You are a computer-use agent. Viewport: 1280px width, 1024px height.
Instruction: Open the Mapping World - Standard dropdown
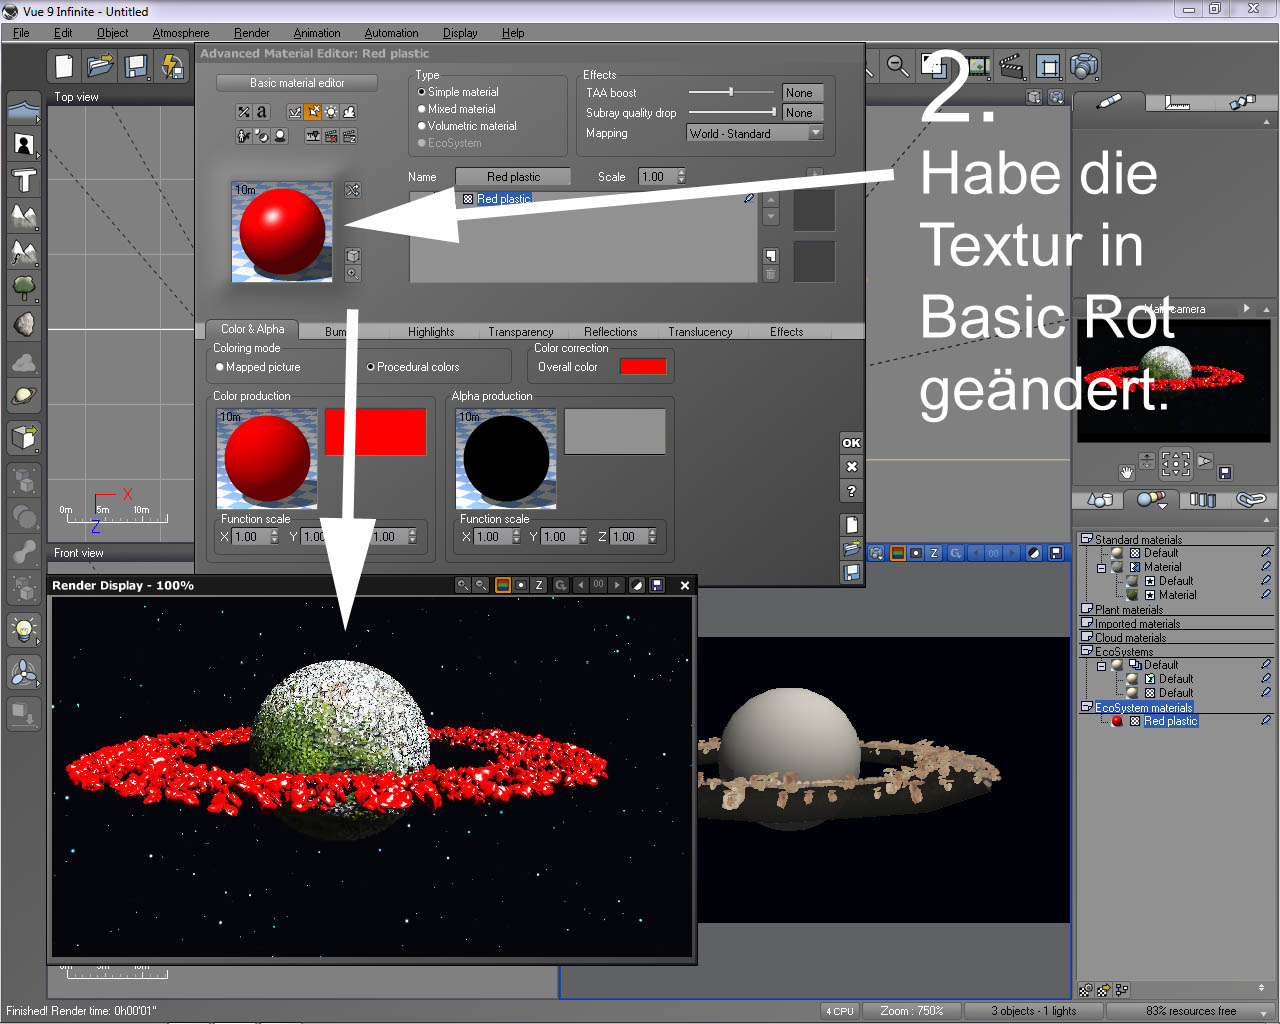pyautogui.click(x=755, y=133)
